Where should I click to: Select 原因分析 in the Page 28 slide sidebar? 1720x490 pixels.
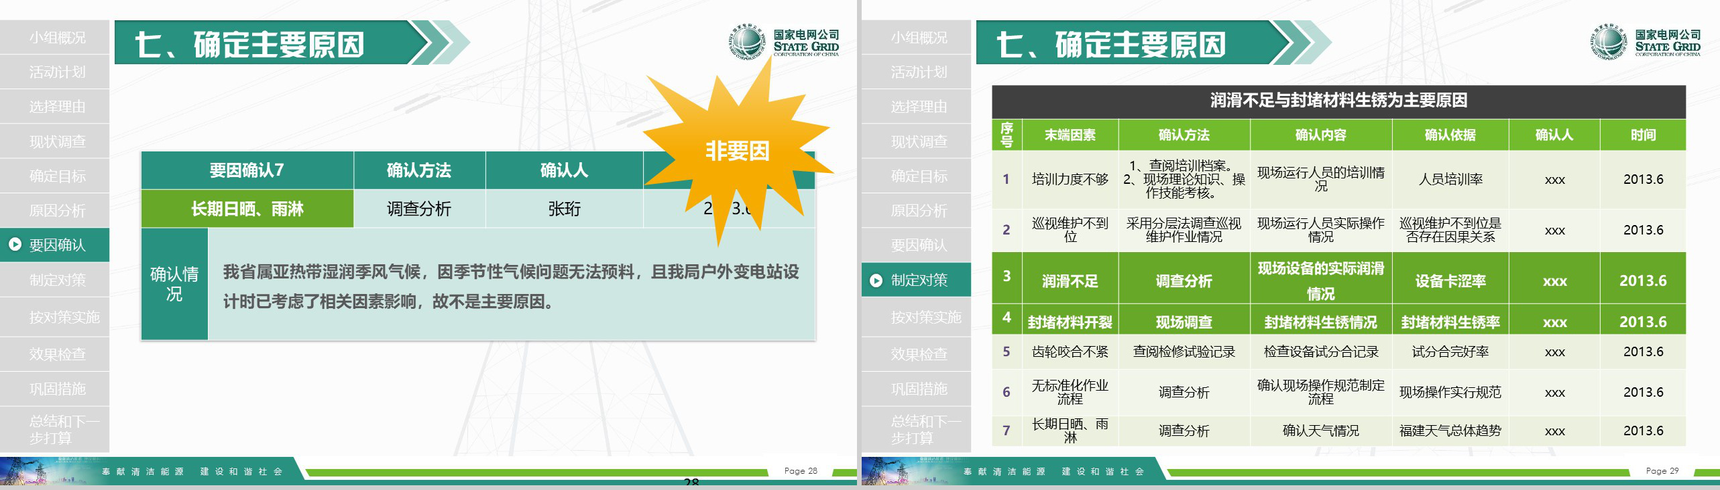[x=55, y=210]
